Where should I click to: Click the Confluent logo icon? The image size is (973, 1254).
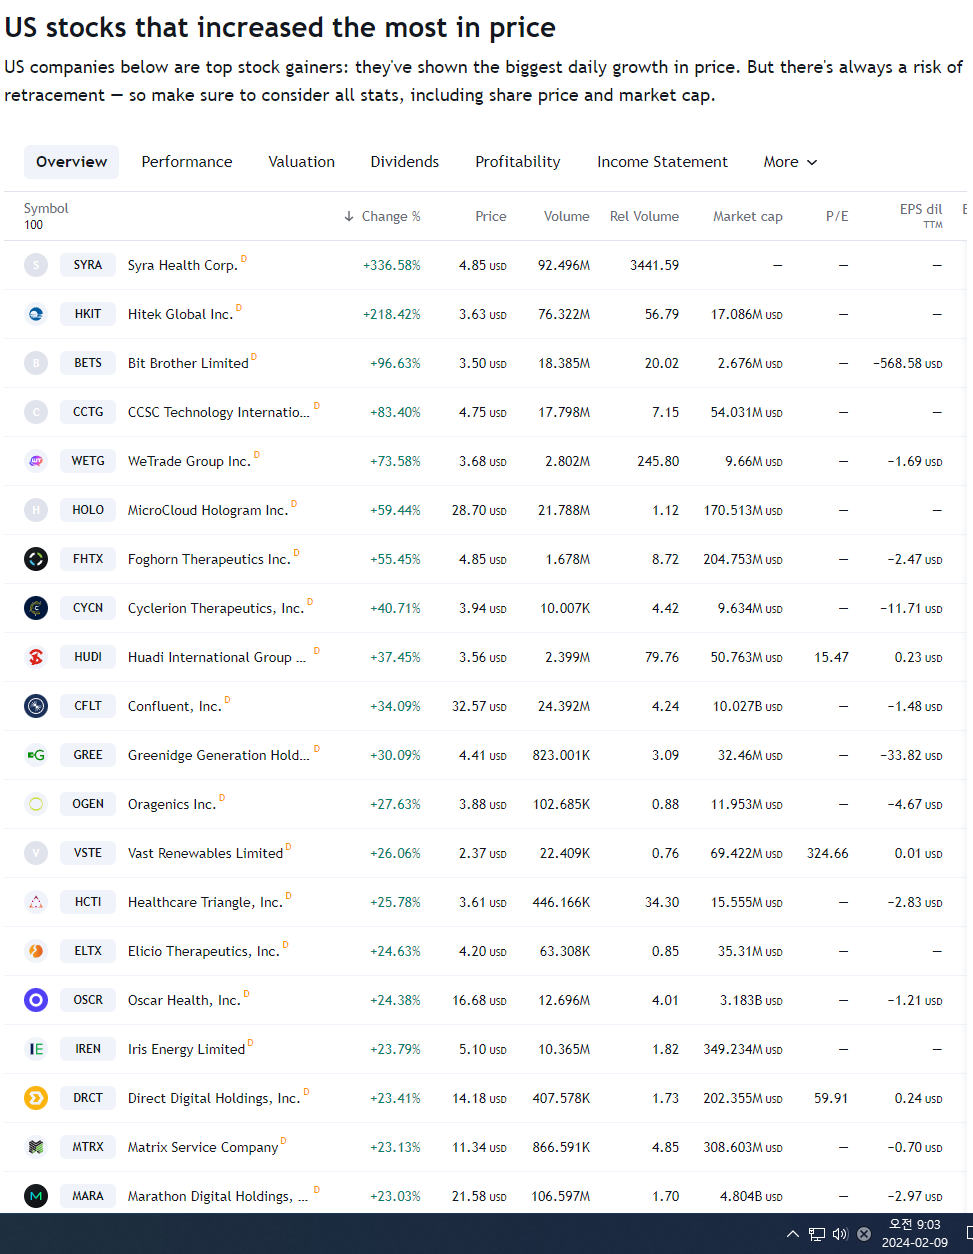pyautogui.click(x=36, y=706)
